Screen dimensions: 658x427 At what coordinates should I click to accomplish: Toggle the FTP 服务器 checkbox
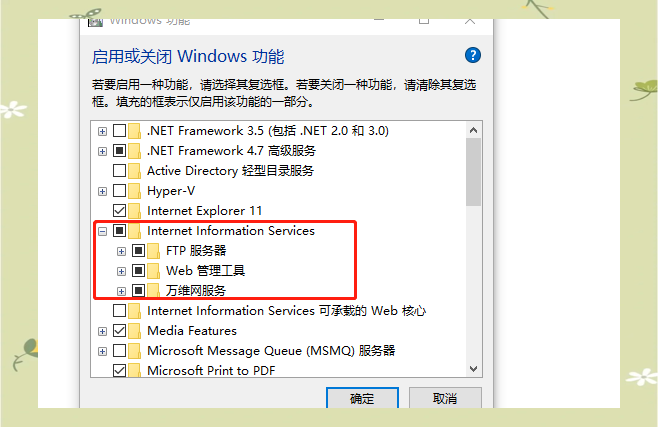pyautogui.click(x=138, y=251)
